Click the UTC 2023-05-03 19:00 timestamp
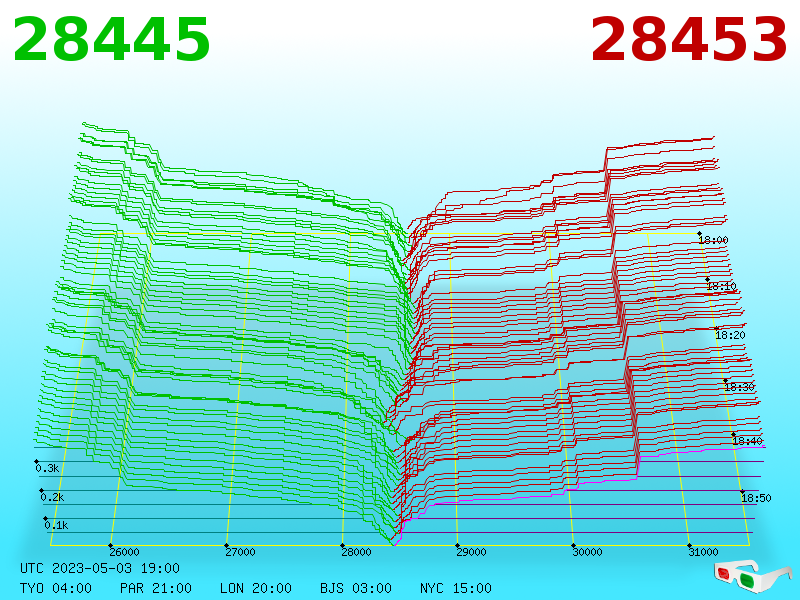The height and width of the screenshot is (600, 800). coord(100,568)
